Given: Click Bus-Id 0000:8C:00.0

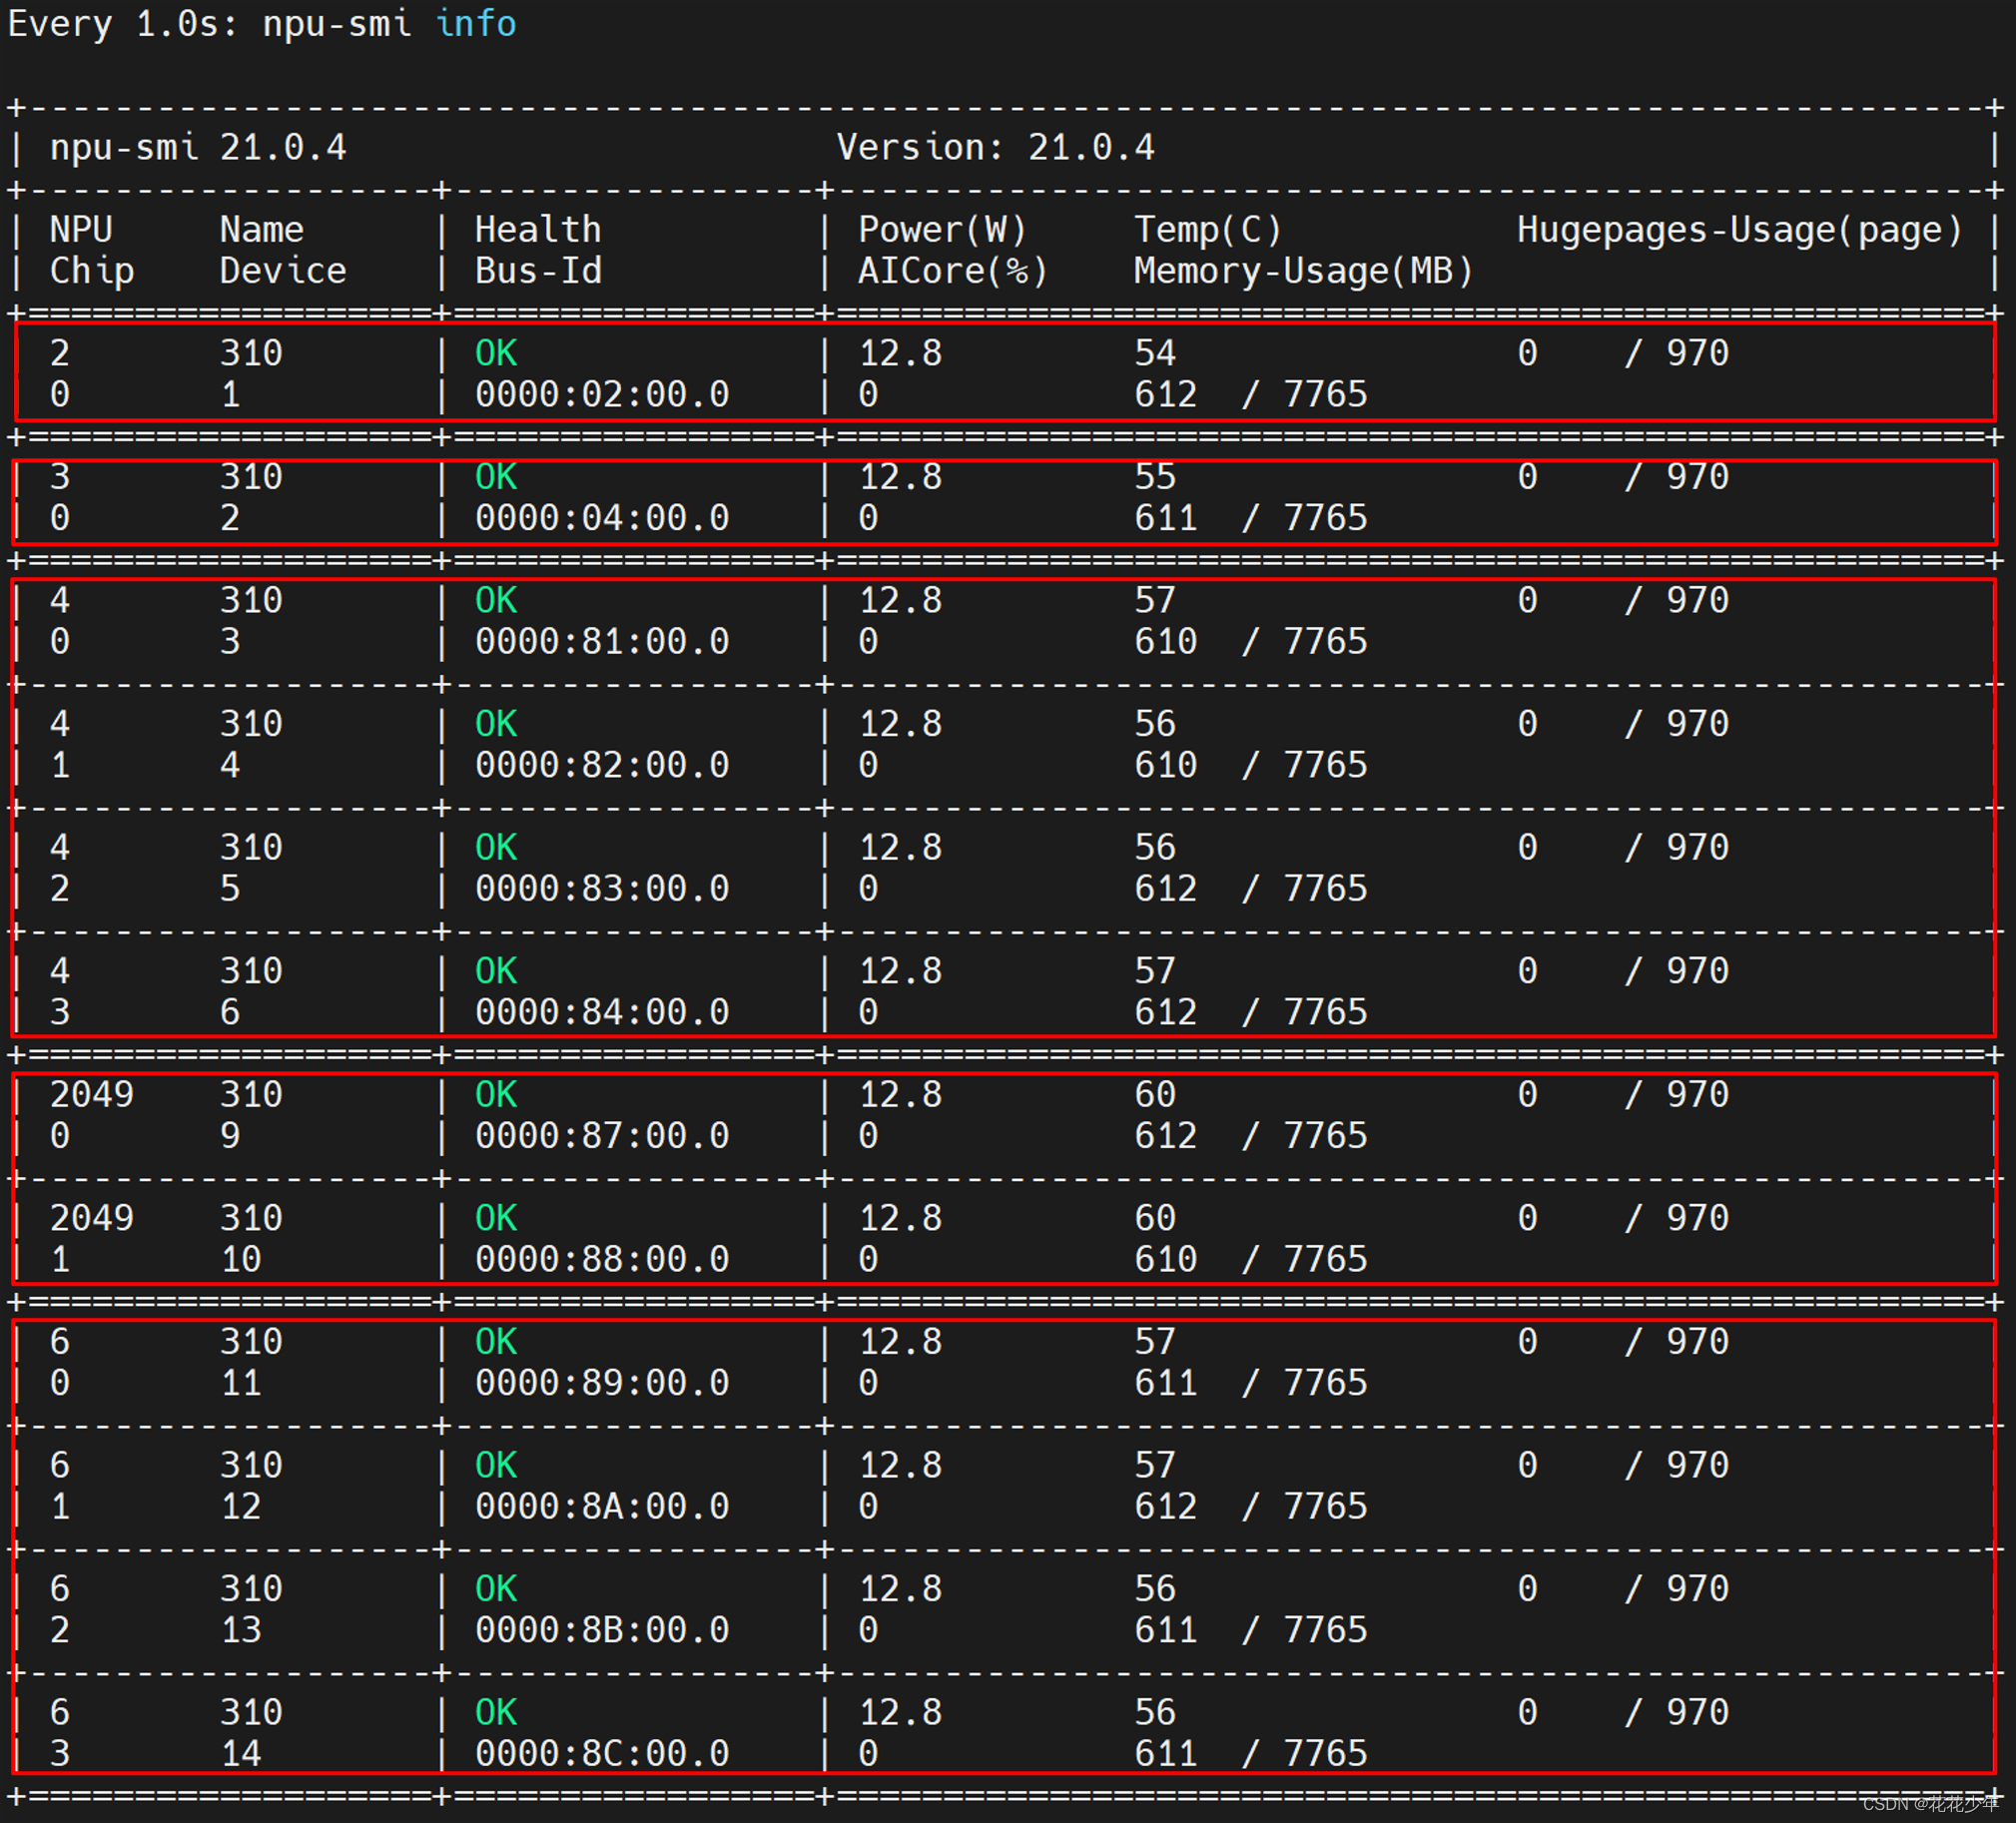Looking at the screenshot, I should coord(602,1753).
